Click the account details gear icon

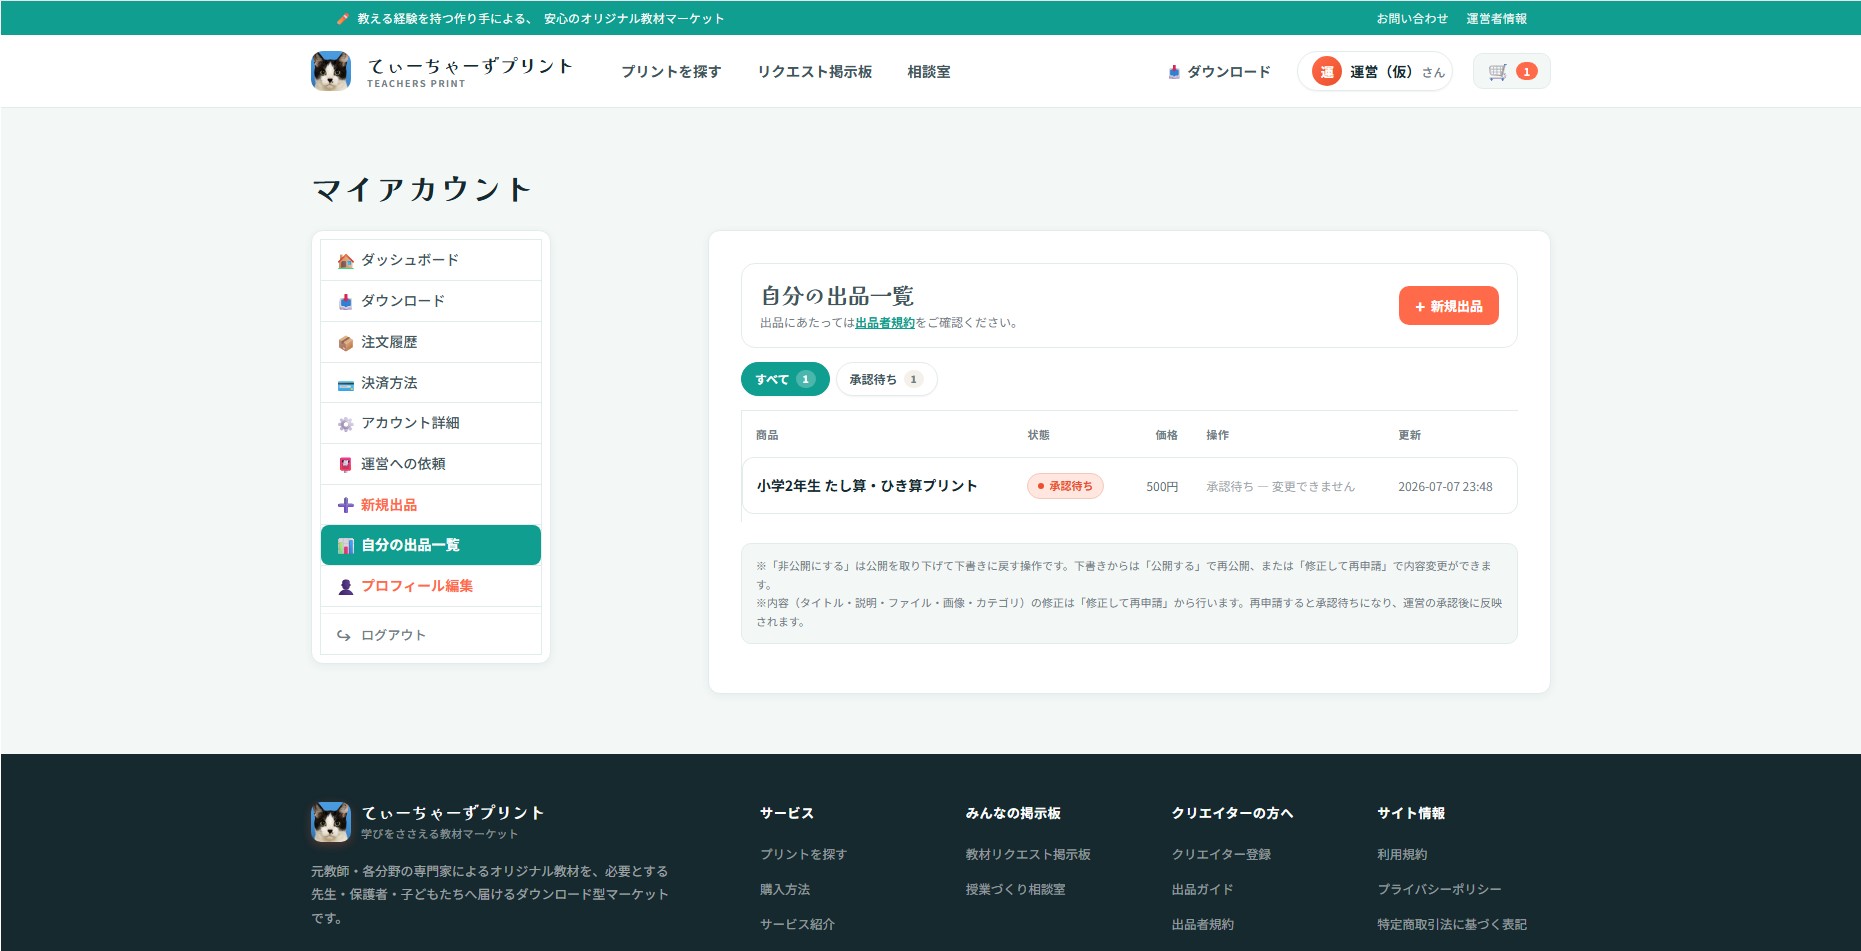[345, 424]
